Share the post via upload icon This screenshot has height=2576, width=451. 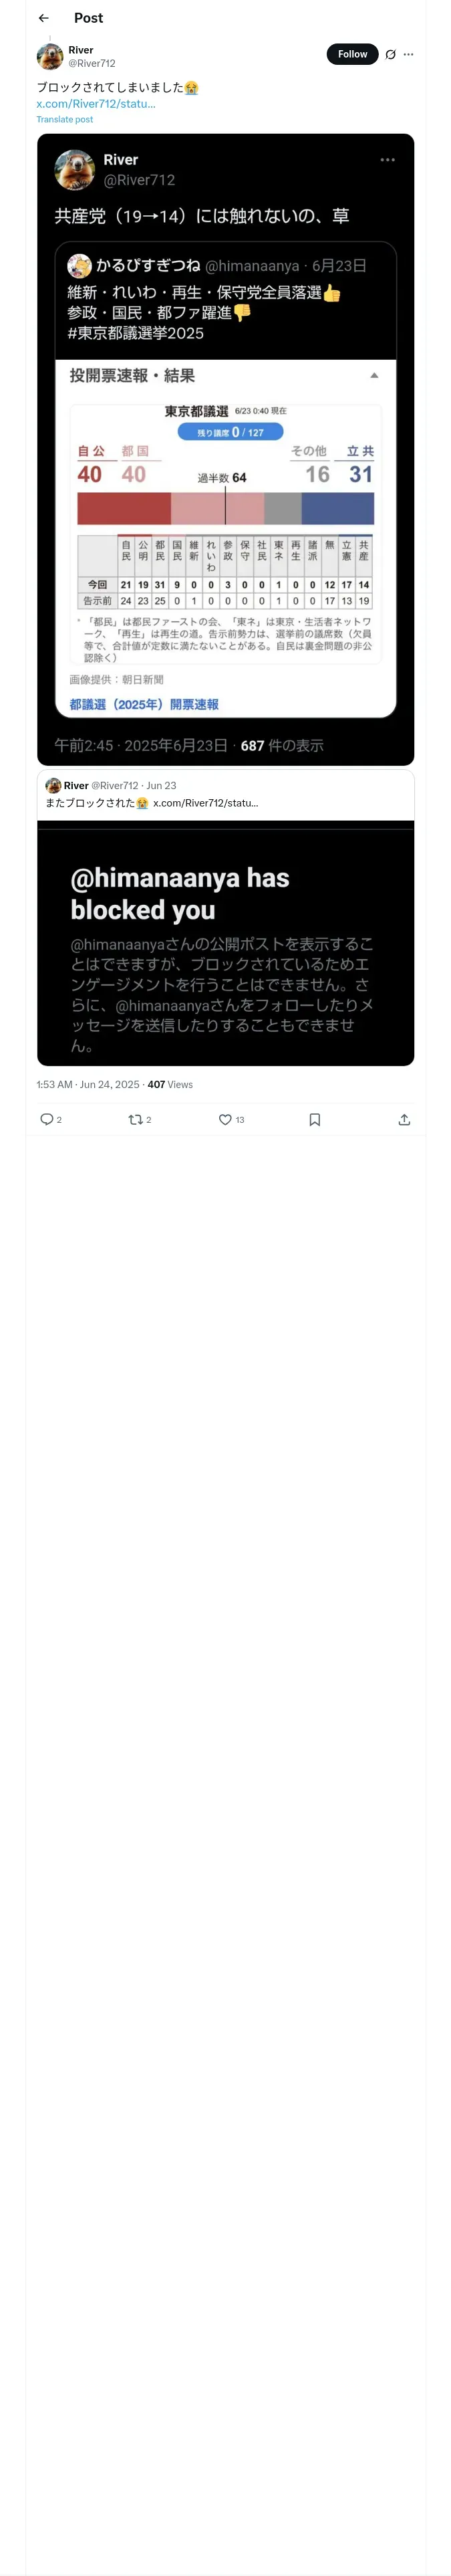tap(404, 1119)
